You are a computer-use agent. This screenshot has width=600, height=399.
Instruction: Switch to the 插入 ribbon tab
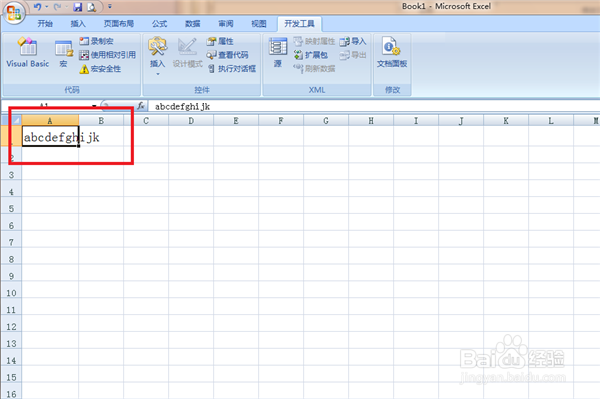pyautogui.click(x=78, y=24)
